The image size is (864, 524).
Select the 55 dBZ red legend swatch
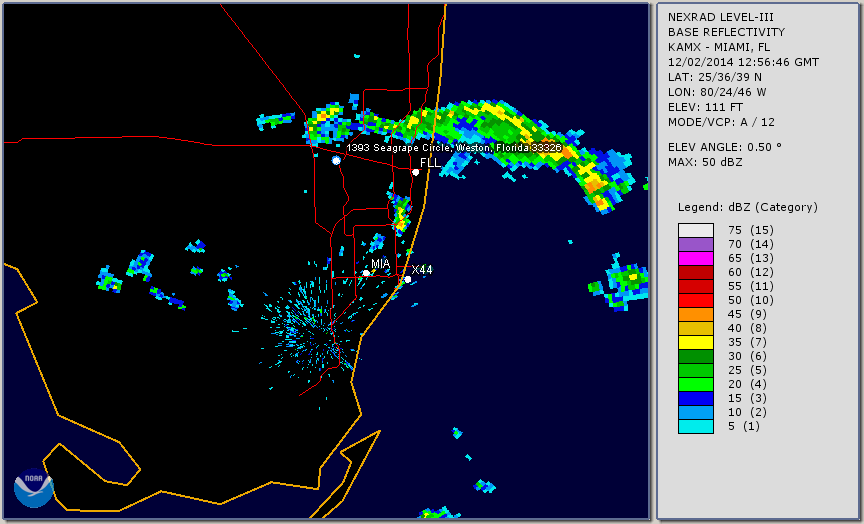pos(695,287)
